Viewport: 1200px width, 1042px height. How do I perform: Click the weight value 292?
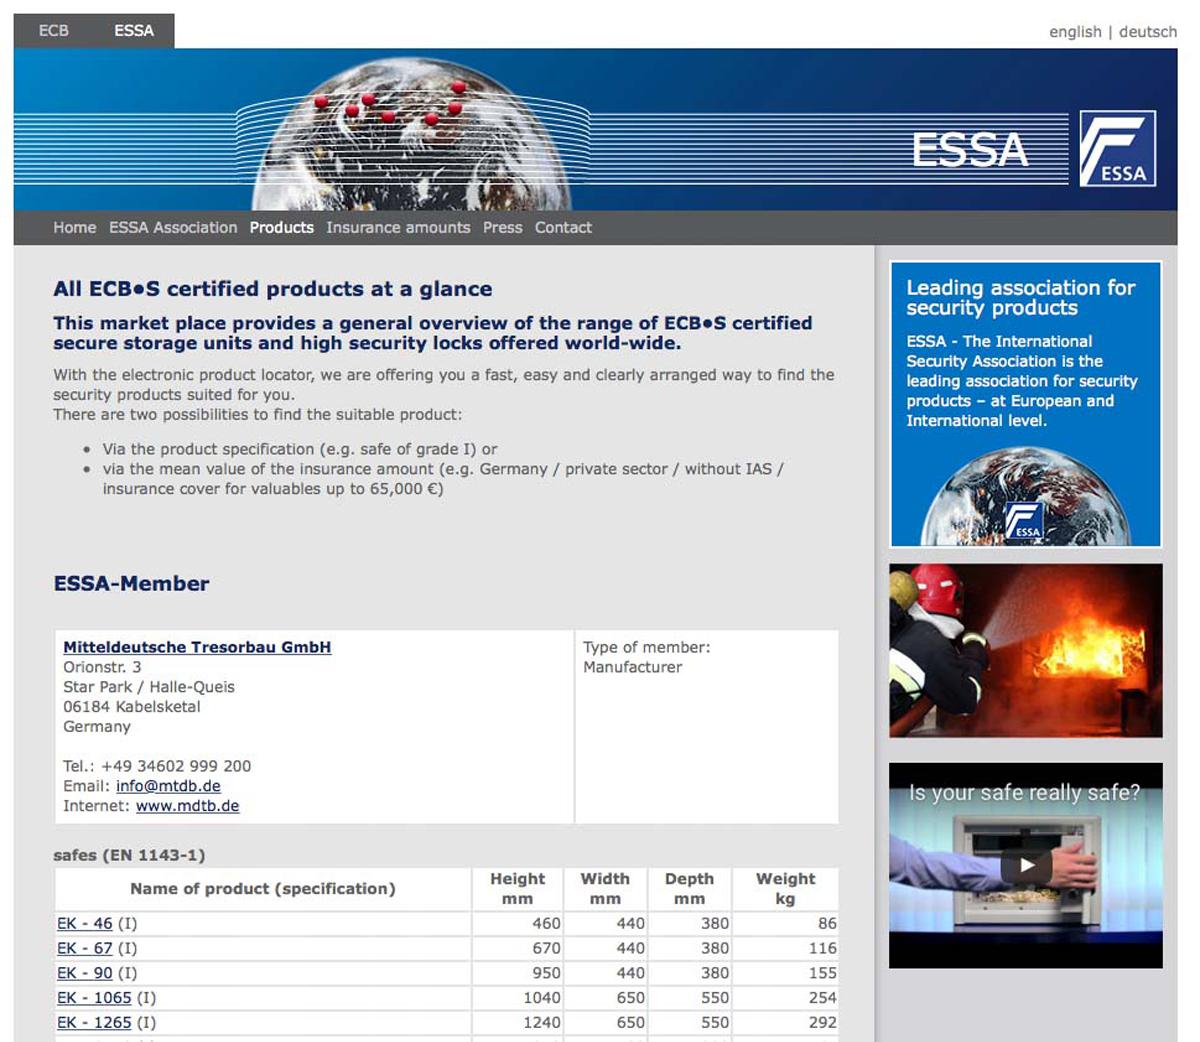[823, 1022]
